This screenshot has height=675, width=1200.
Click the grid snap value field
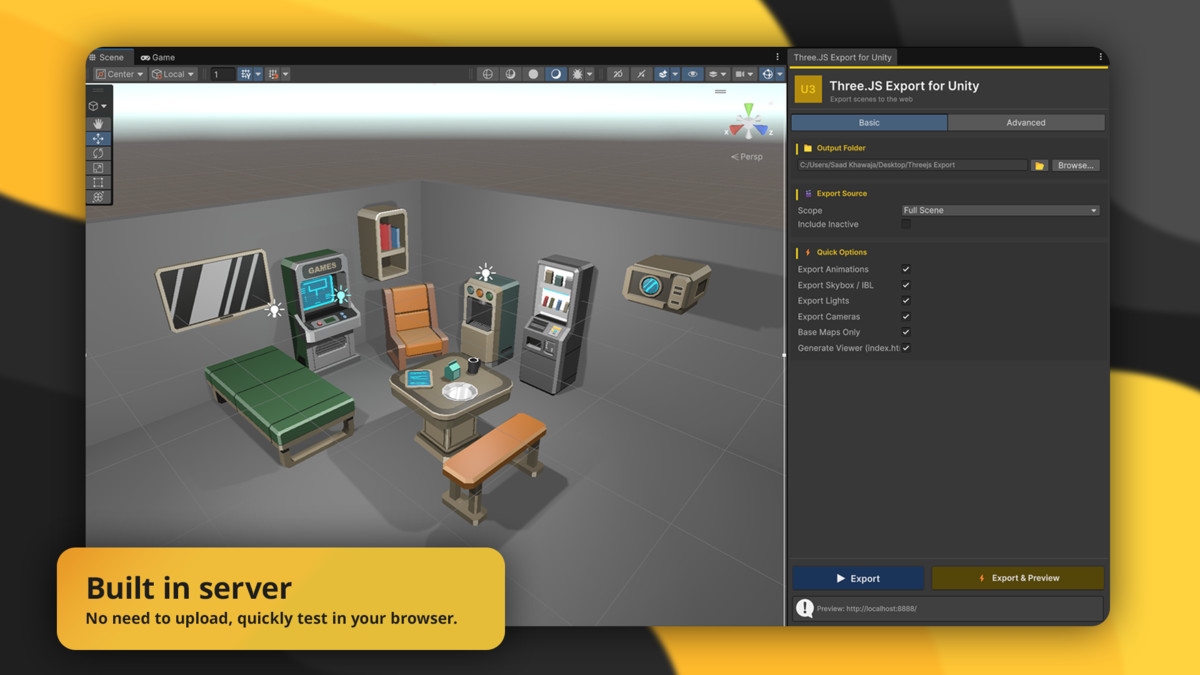[222, 74]
